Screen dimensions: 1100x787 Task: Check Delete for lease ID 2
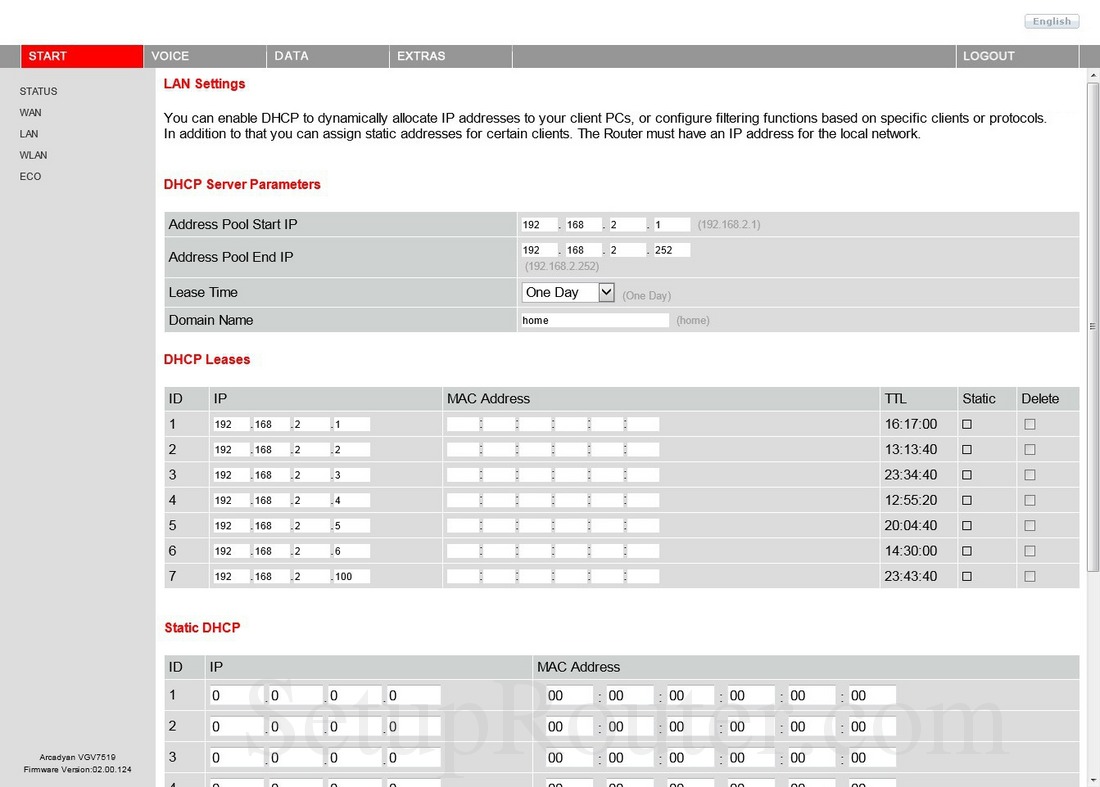1030,450
